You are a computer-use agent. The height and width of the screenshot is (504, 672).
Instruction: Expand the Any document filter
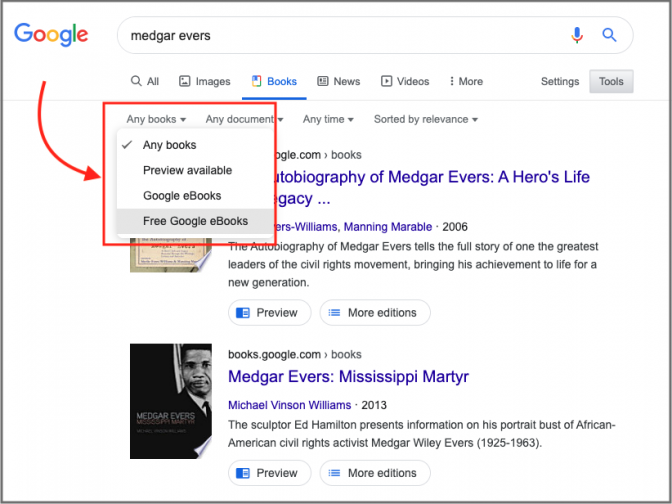[x=244, y=119]
